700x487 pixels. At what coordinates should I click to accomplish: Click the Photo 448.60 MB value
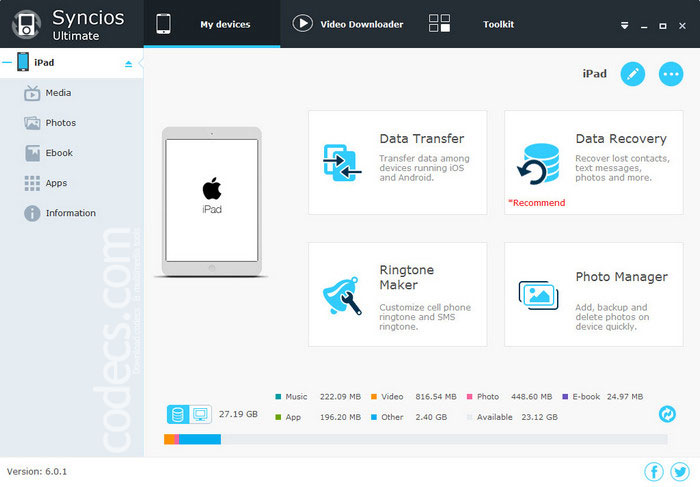(x=531, y=396)
